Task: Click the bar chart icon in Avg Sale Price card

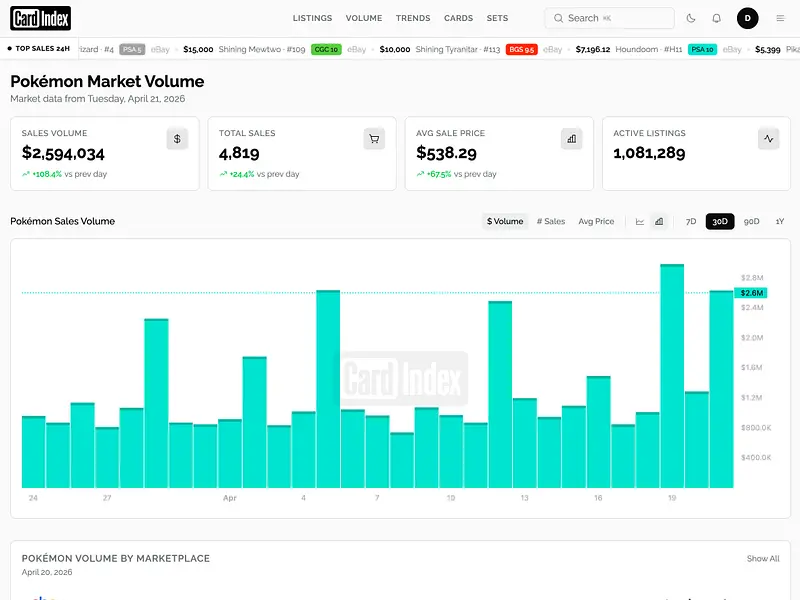Action: click(571, 139)
